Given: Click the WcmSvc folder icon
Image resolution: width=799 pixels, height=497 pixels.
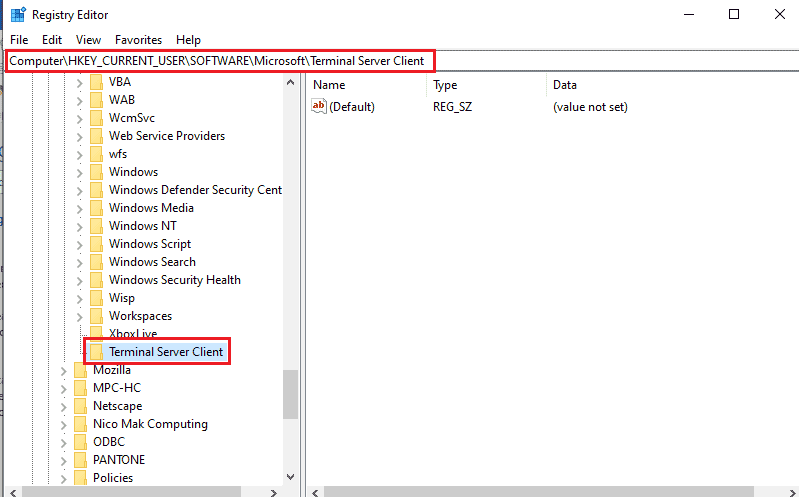Looking at the screenshot, I should coord(96,118).
